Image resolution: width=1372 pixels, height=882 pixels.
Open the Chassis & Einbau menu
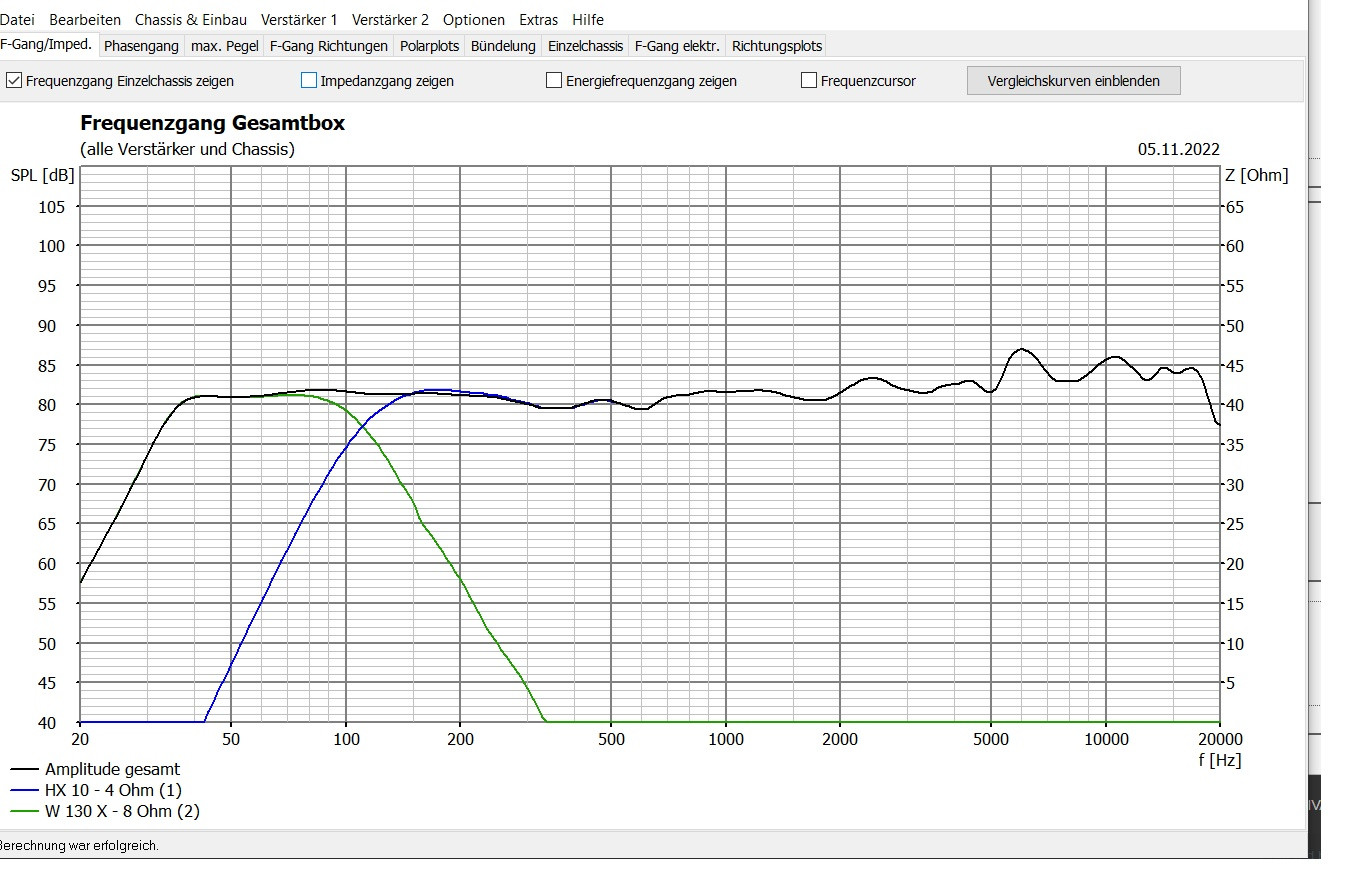click(x=191, y=19)
